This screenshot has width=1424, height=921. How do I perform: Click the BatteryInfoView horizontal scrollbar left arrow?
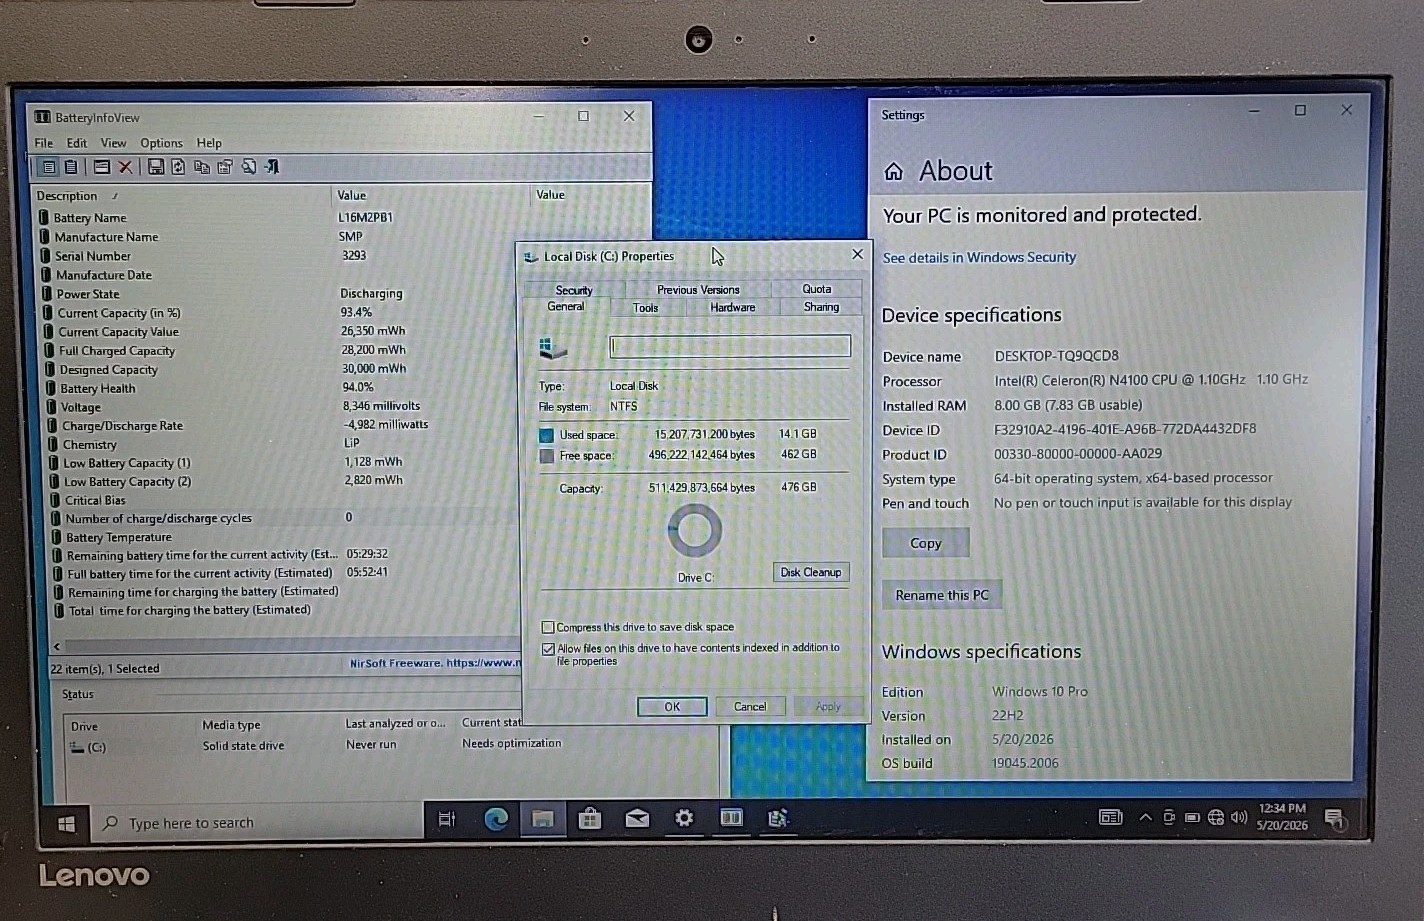click(x=57, y=647)
